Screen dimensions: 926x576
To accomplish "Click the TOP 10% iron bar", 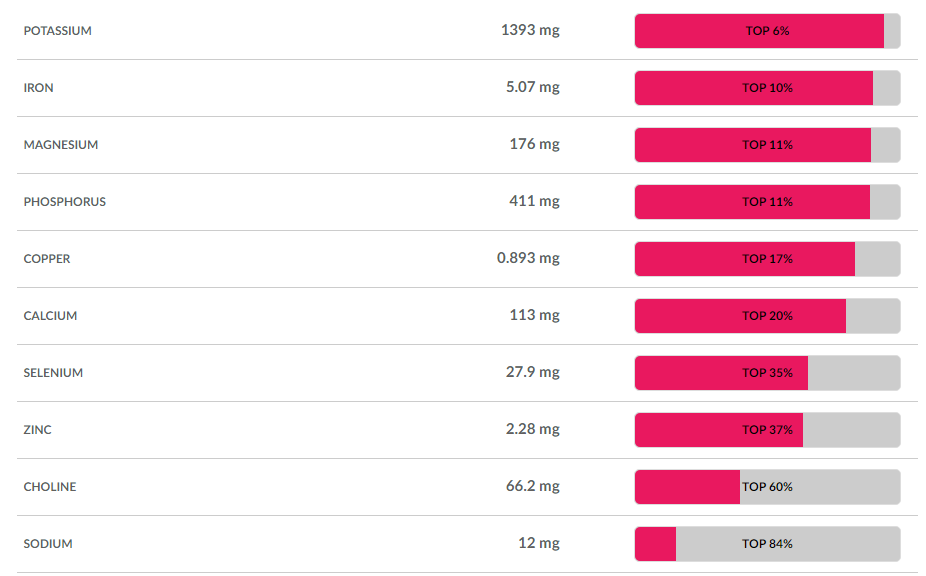I will 767,87.
